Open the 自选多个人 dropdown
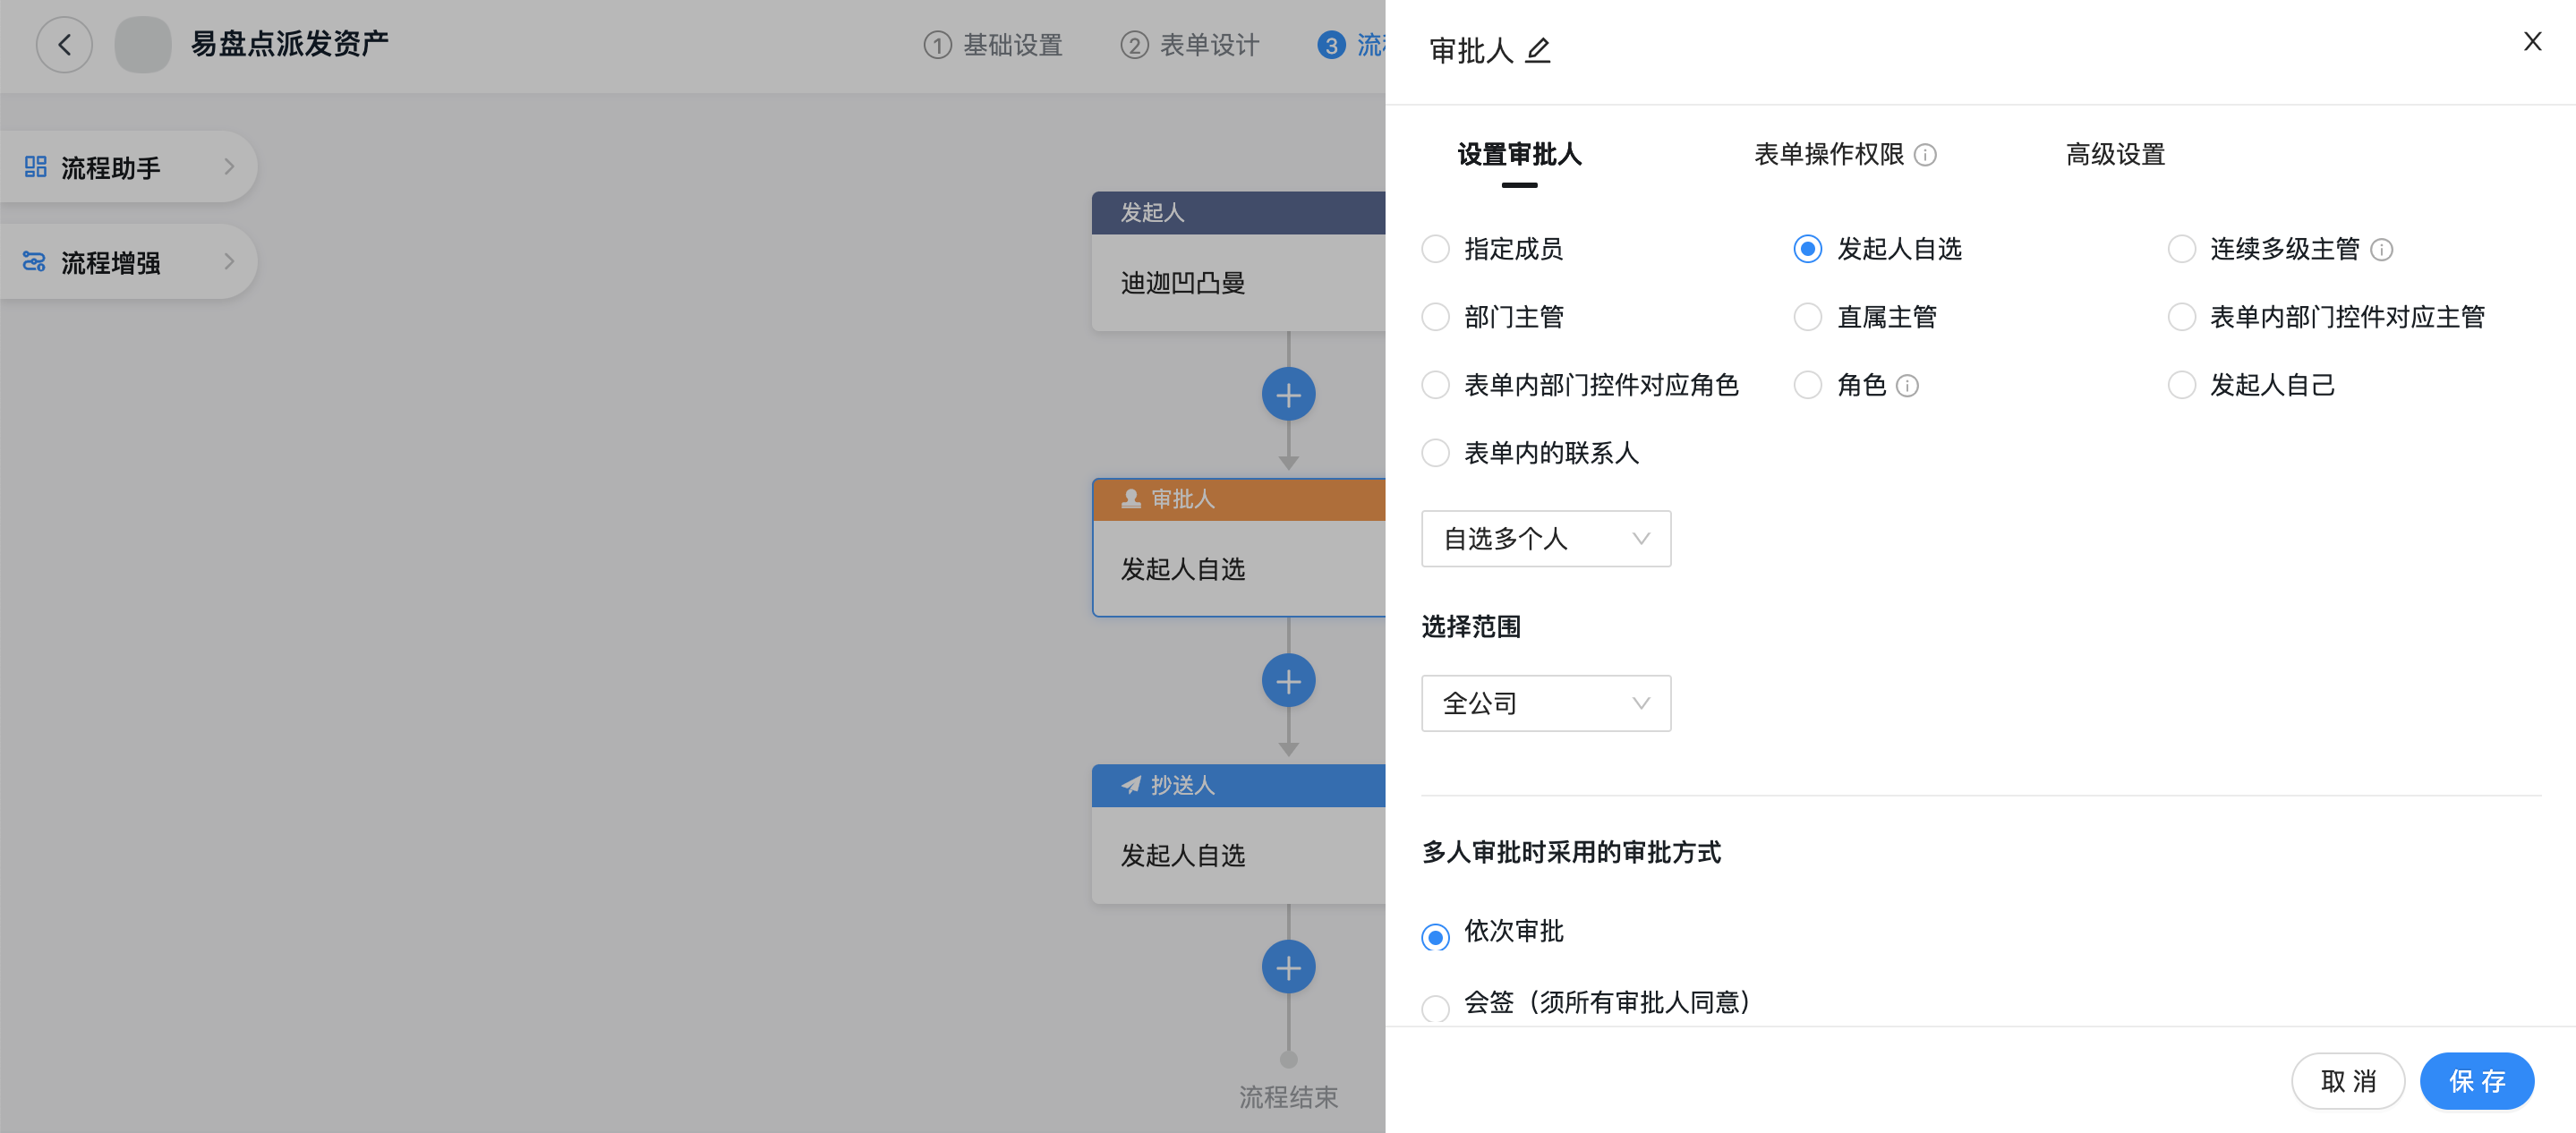The image size is (2576, 1133). 1545,539
